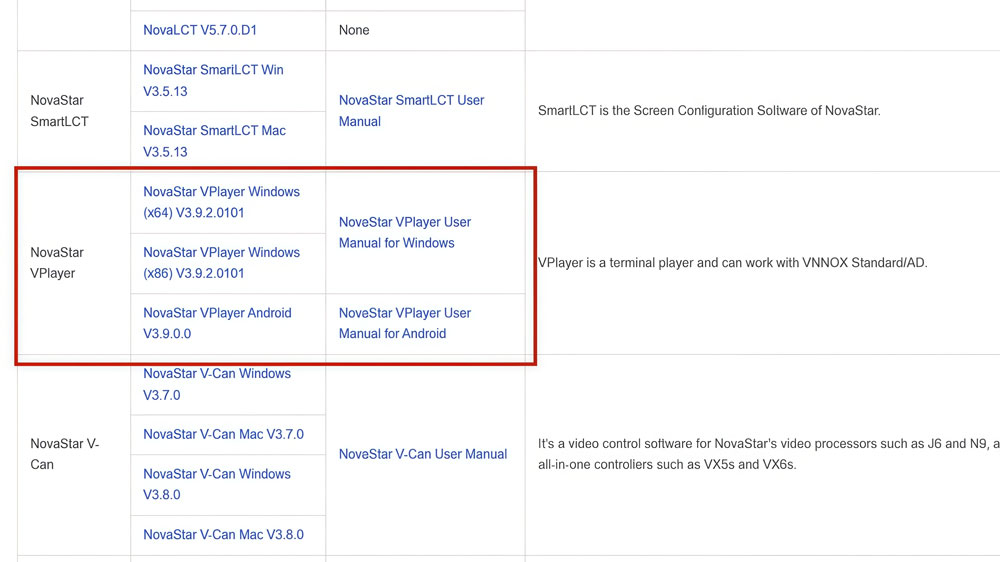The height and width of the screenshot is (562, 1000).
Task: Click the NovaStar V-Can product name cell
Action: tap(64, 454)
